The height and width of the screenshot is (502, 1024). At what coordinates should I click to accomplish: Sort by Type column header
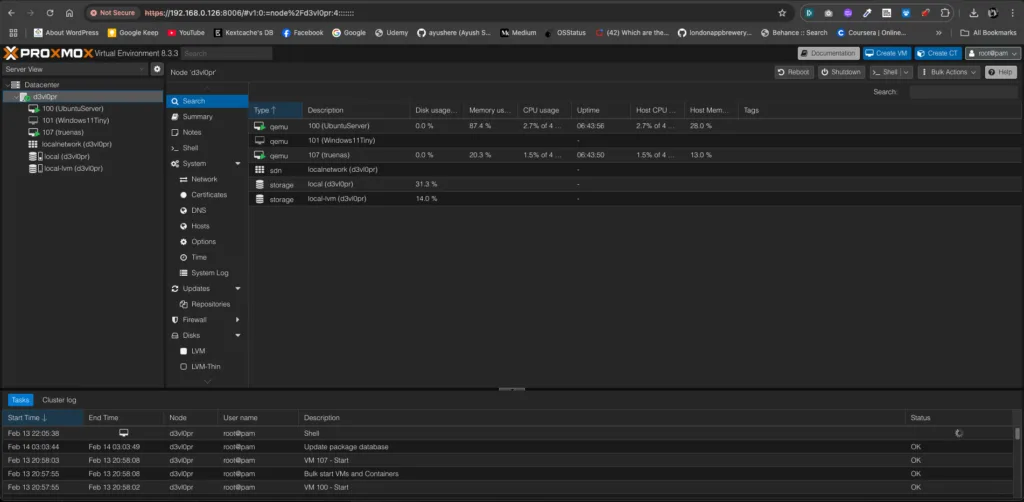pyautogui.click(x=275, y=110)
